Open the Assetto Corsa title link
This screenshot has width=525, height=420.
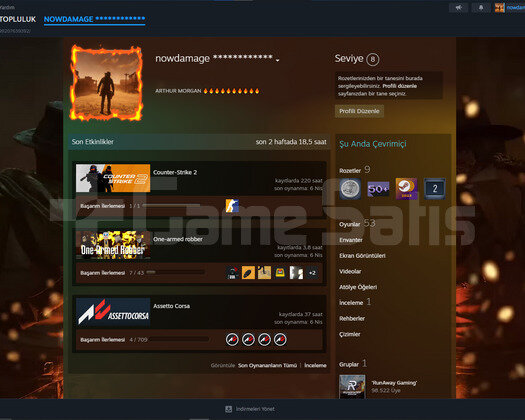tap(171, 306)
